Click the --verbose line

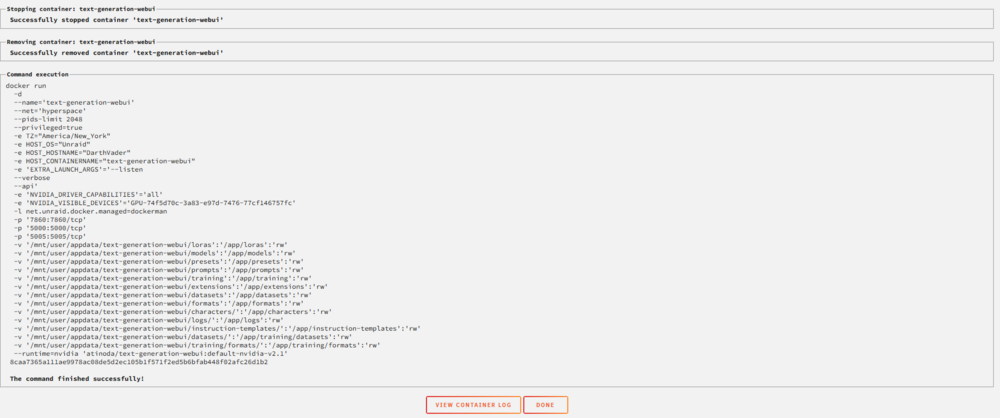tap(32, 177)
